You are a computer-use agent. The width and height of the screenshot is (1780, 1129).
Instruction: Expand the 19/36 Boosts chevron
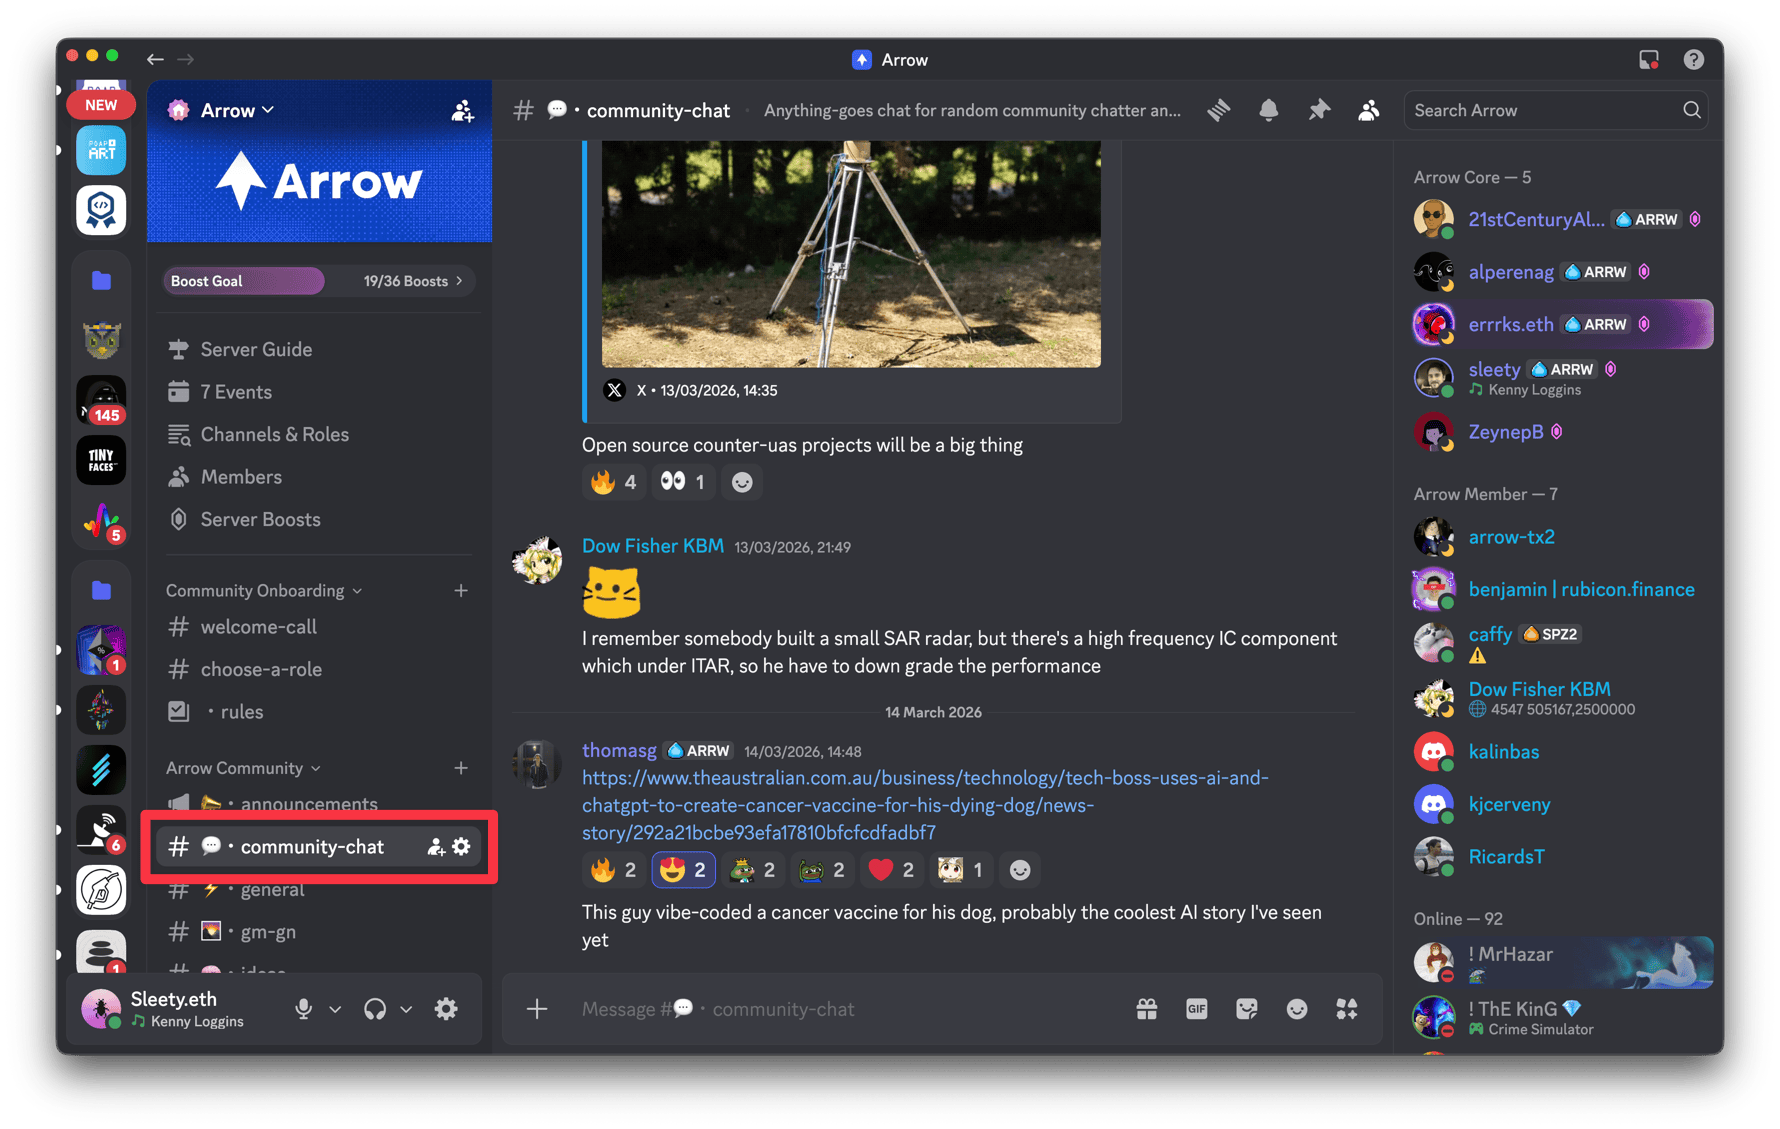[x=459, y=281]
